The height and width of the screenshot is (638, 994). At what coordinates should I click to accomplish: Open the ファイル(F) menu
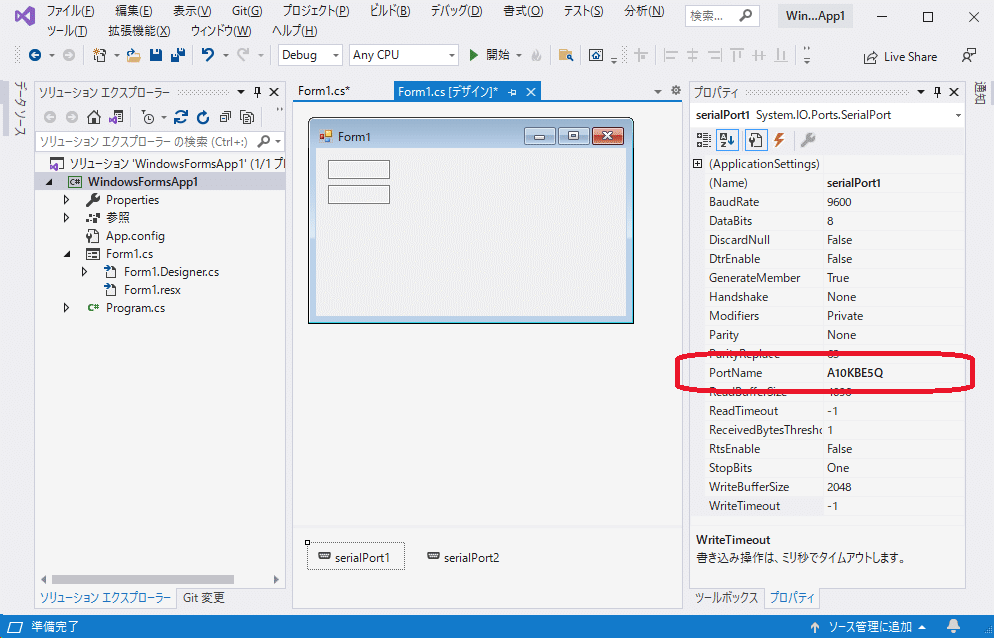coord(70,11)
